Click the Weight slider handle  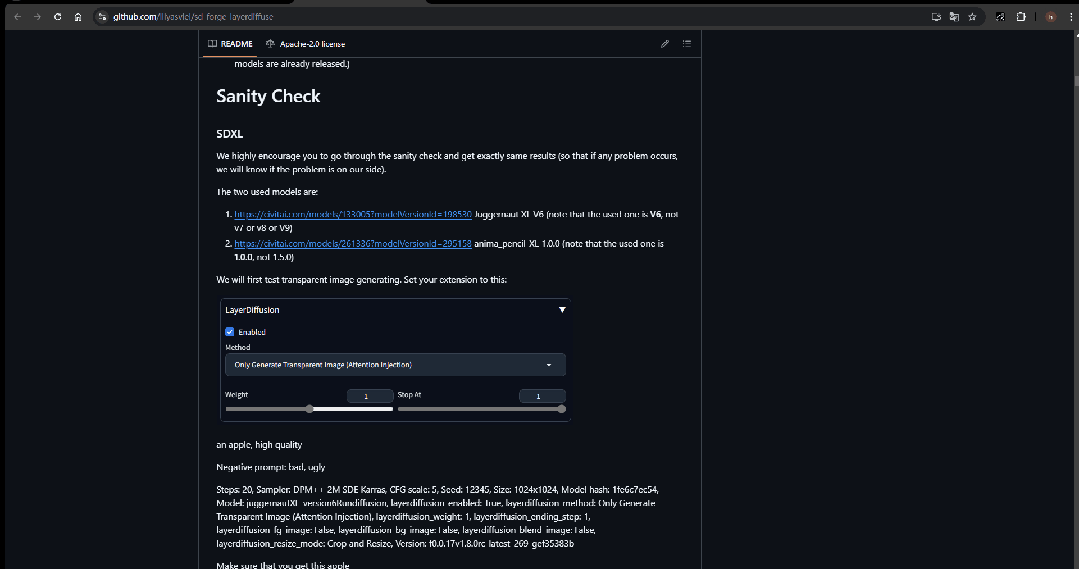point(310,409)
